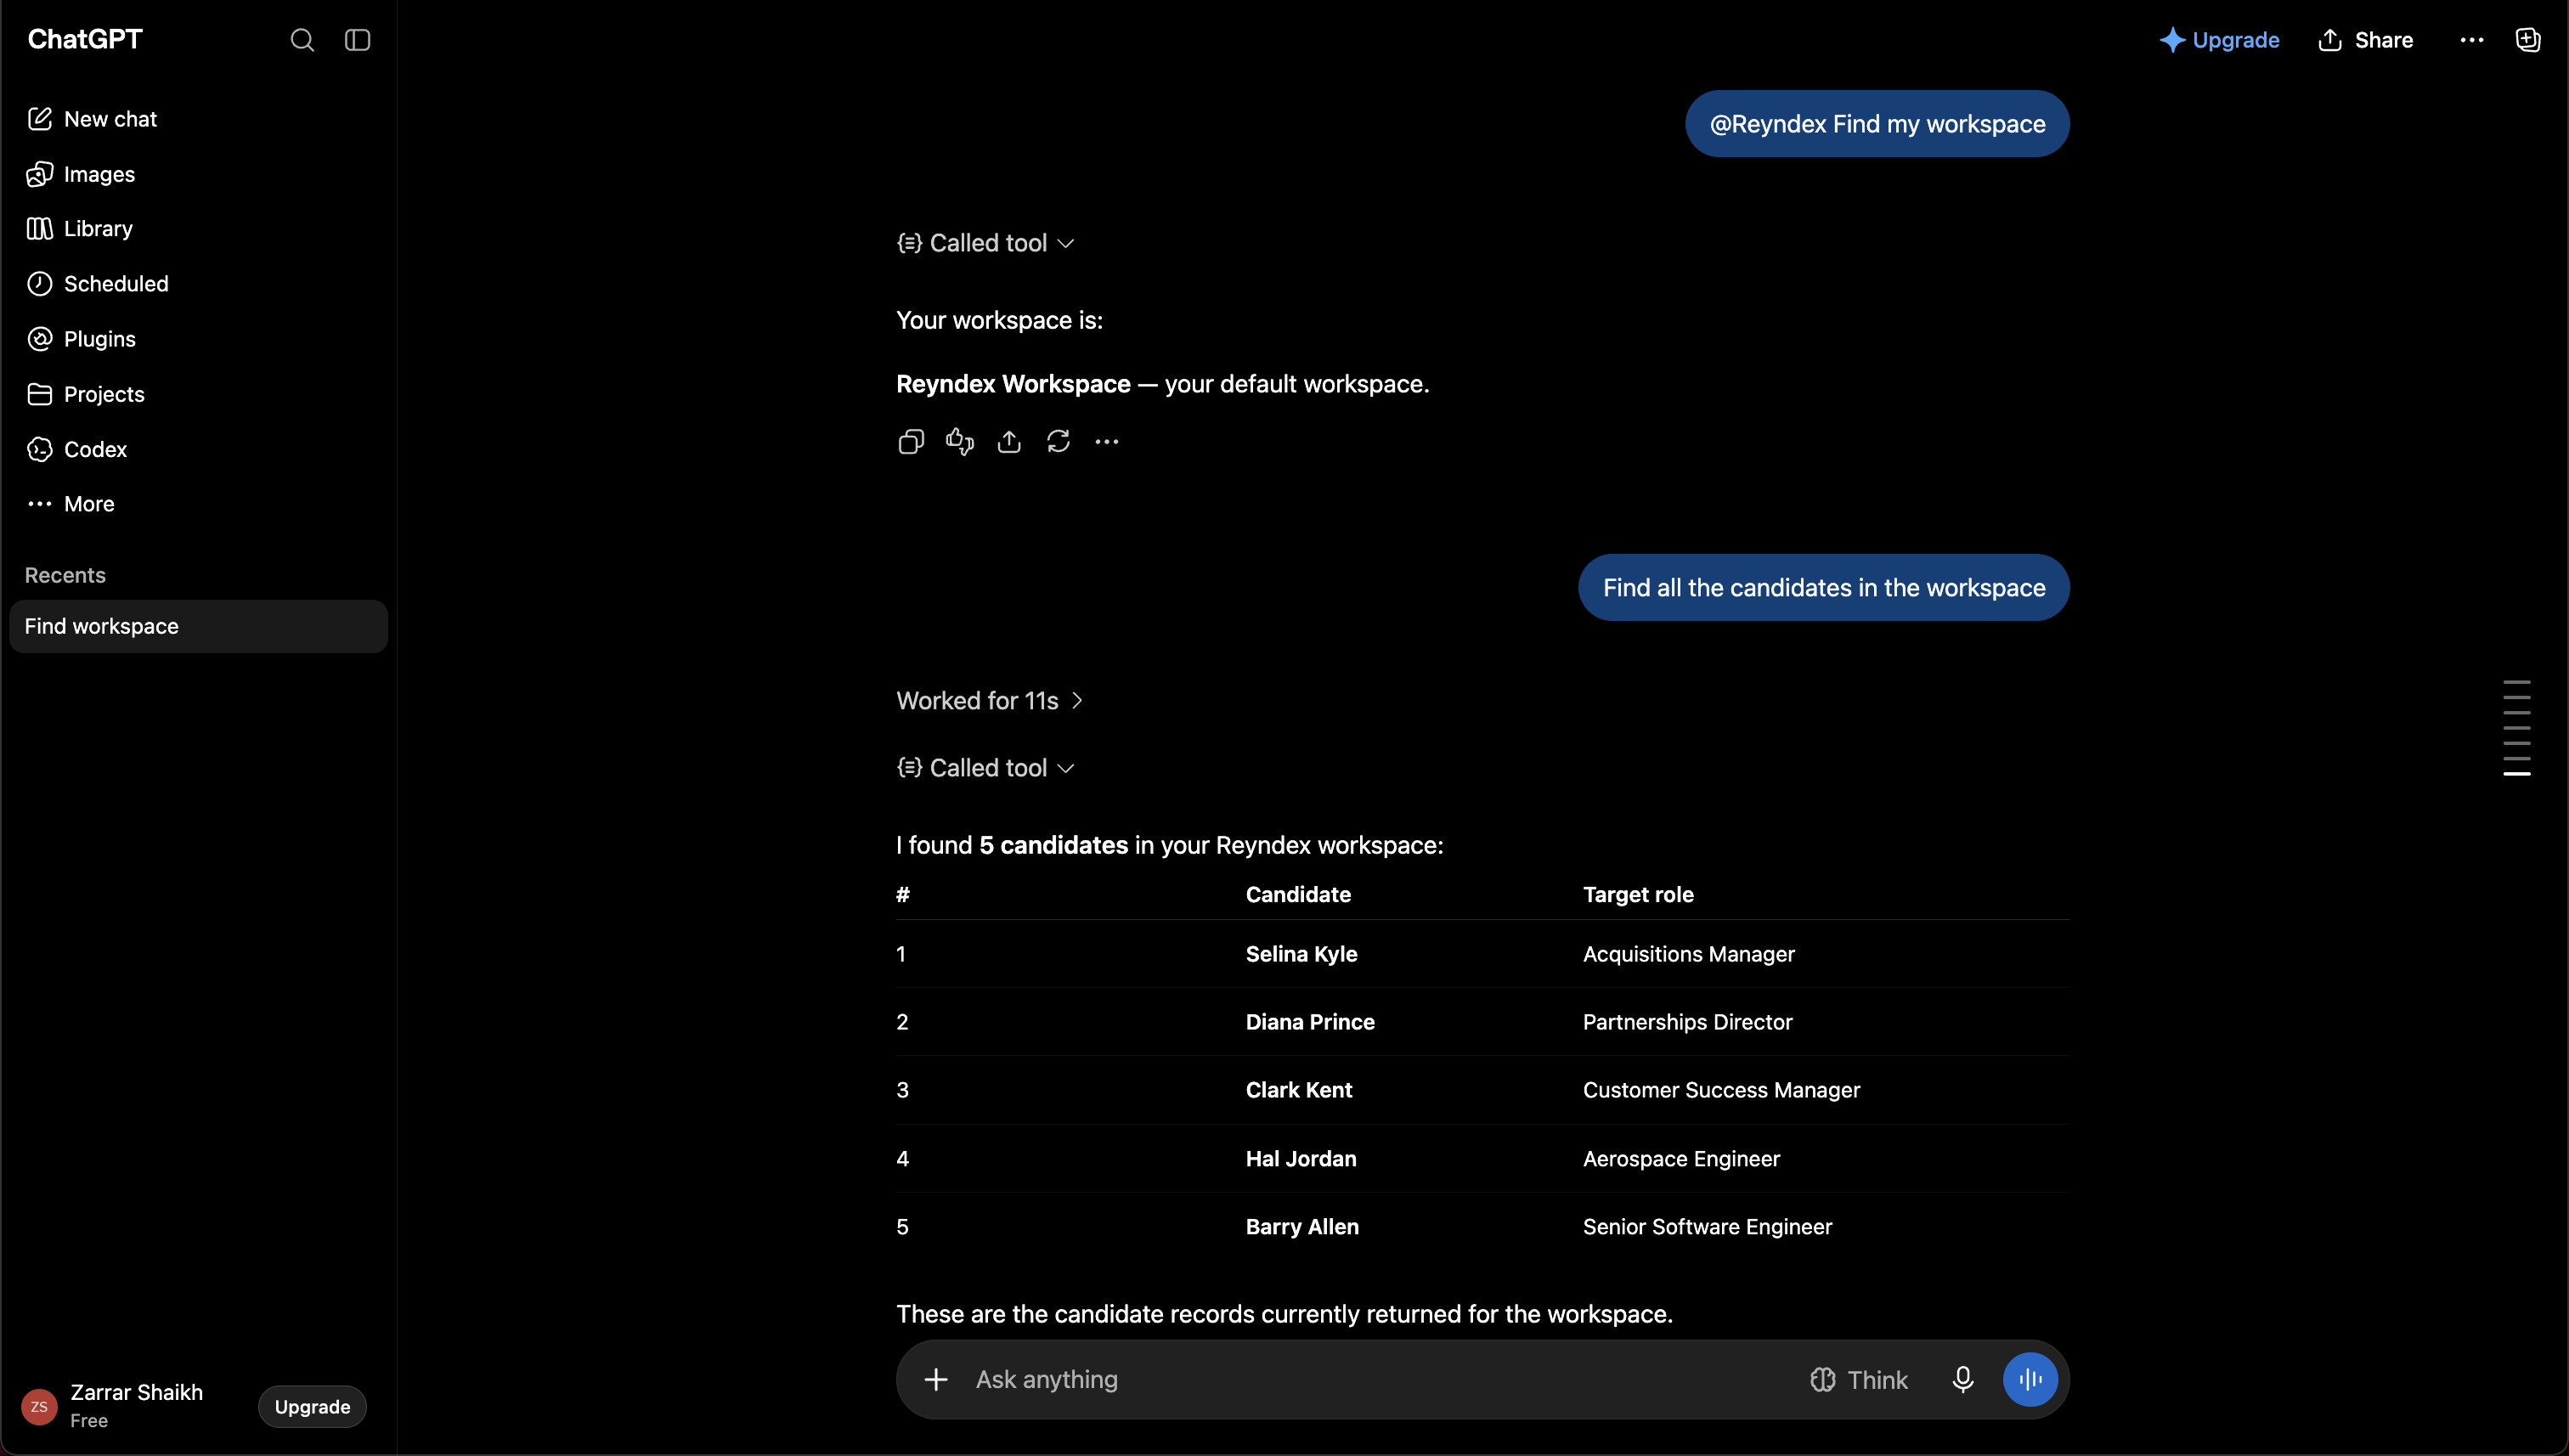The height and width of the screenshot is (1456, 2569).
Task: Open the header three-dot options menu
Action: tap(2471, 40)
